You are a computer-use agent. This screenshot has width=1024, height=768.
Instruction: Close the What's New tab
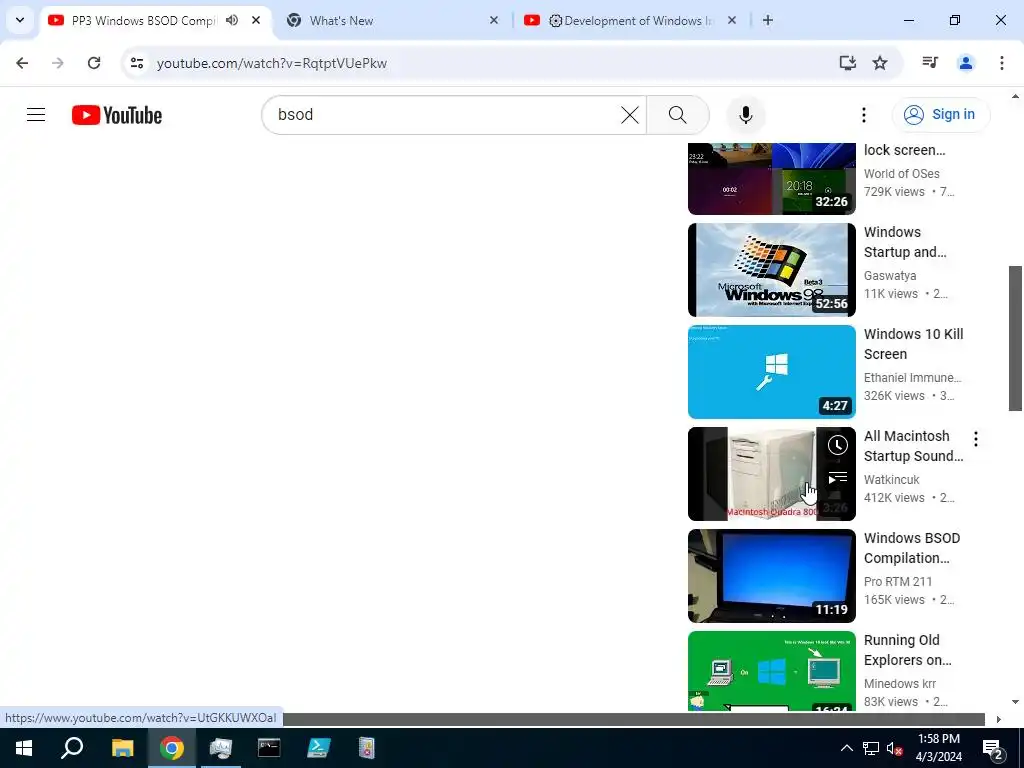(x=494, y=20)
